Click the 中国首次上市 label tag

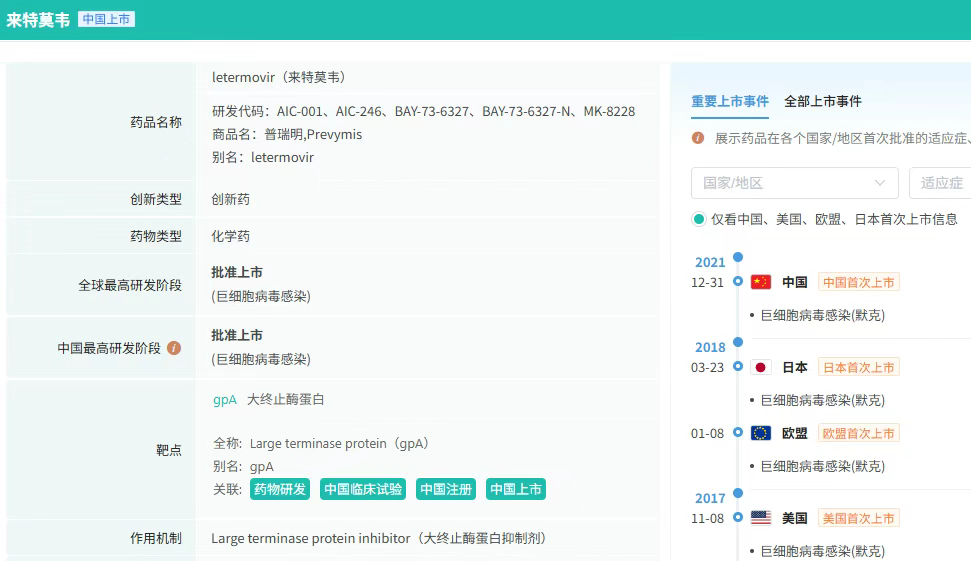pyautogui.click(x=858, y=282)
